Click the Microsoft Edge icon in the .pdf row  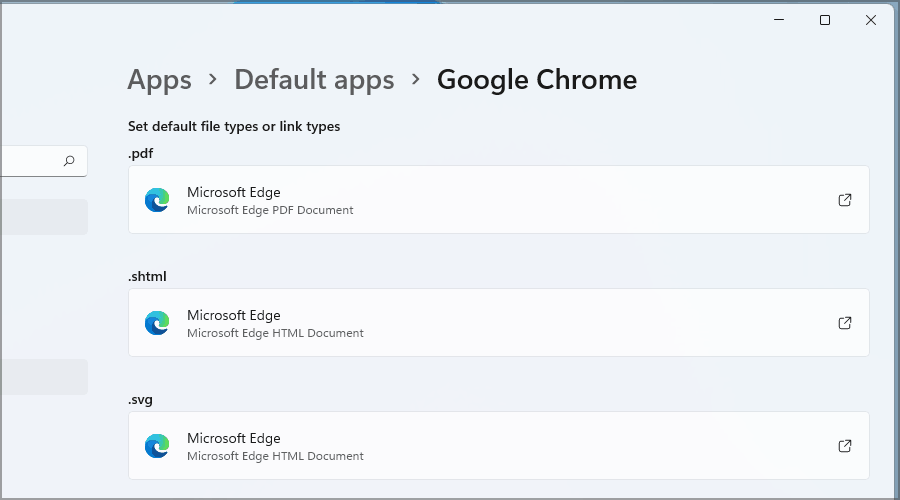click(157, 200)
